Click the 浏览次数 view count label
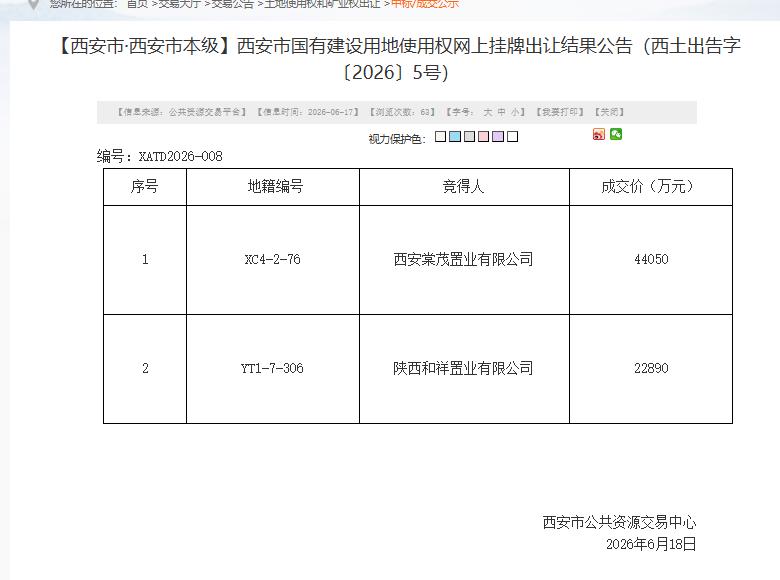Viewport: 780px width, 580px height. coord(402,112)
